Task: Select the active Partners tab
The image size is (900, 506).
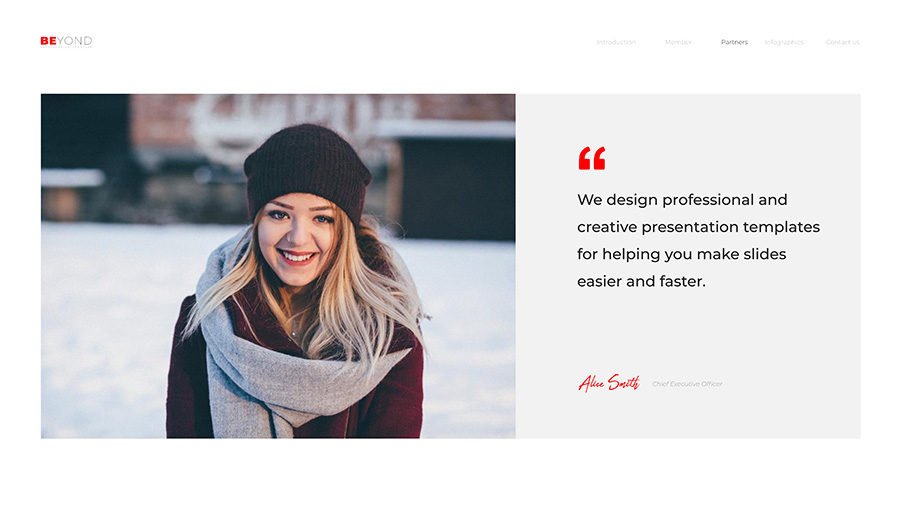Action: click(x=734, y=42)
